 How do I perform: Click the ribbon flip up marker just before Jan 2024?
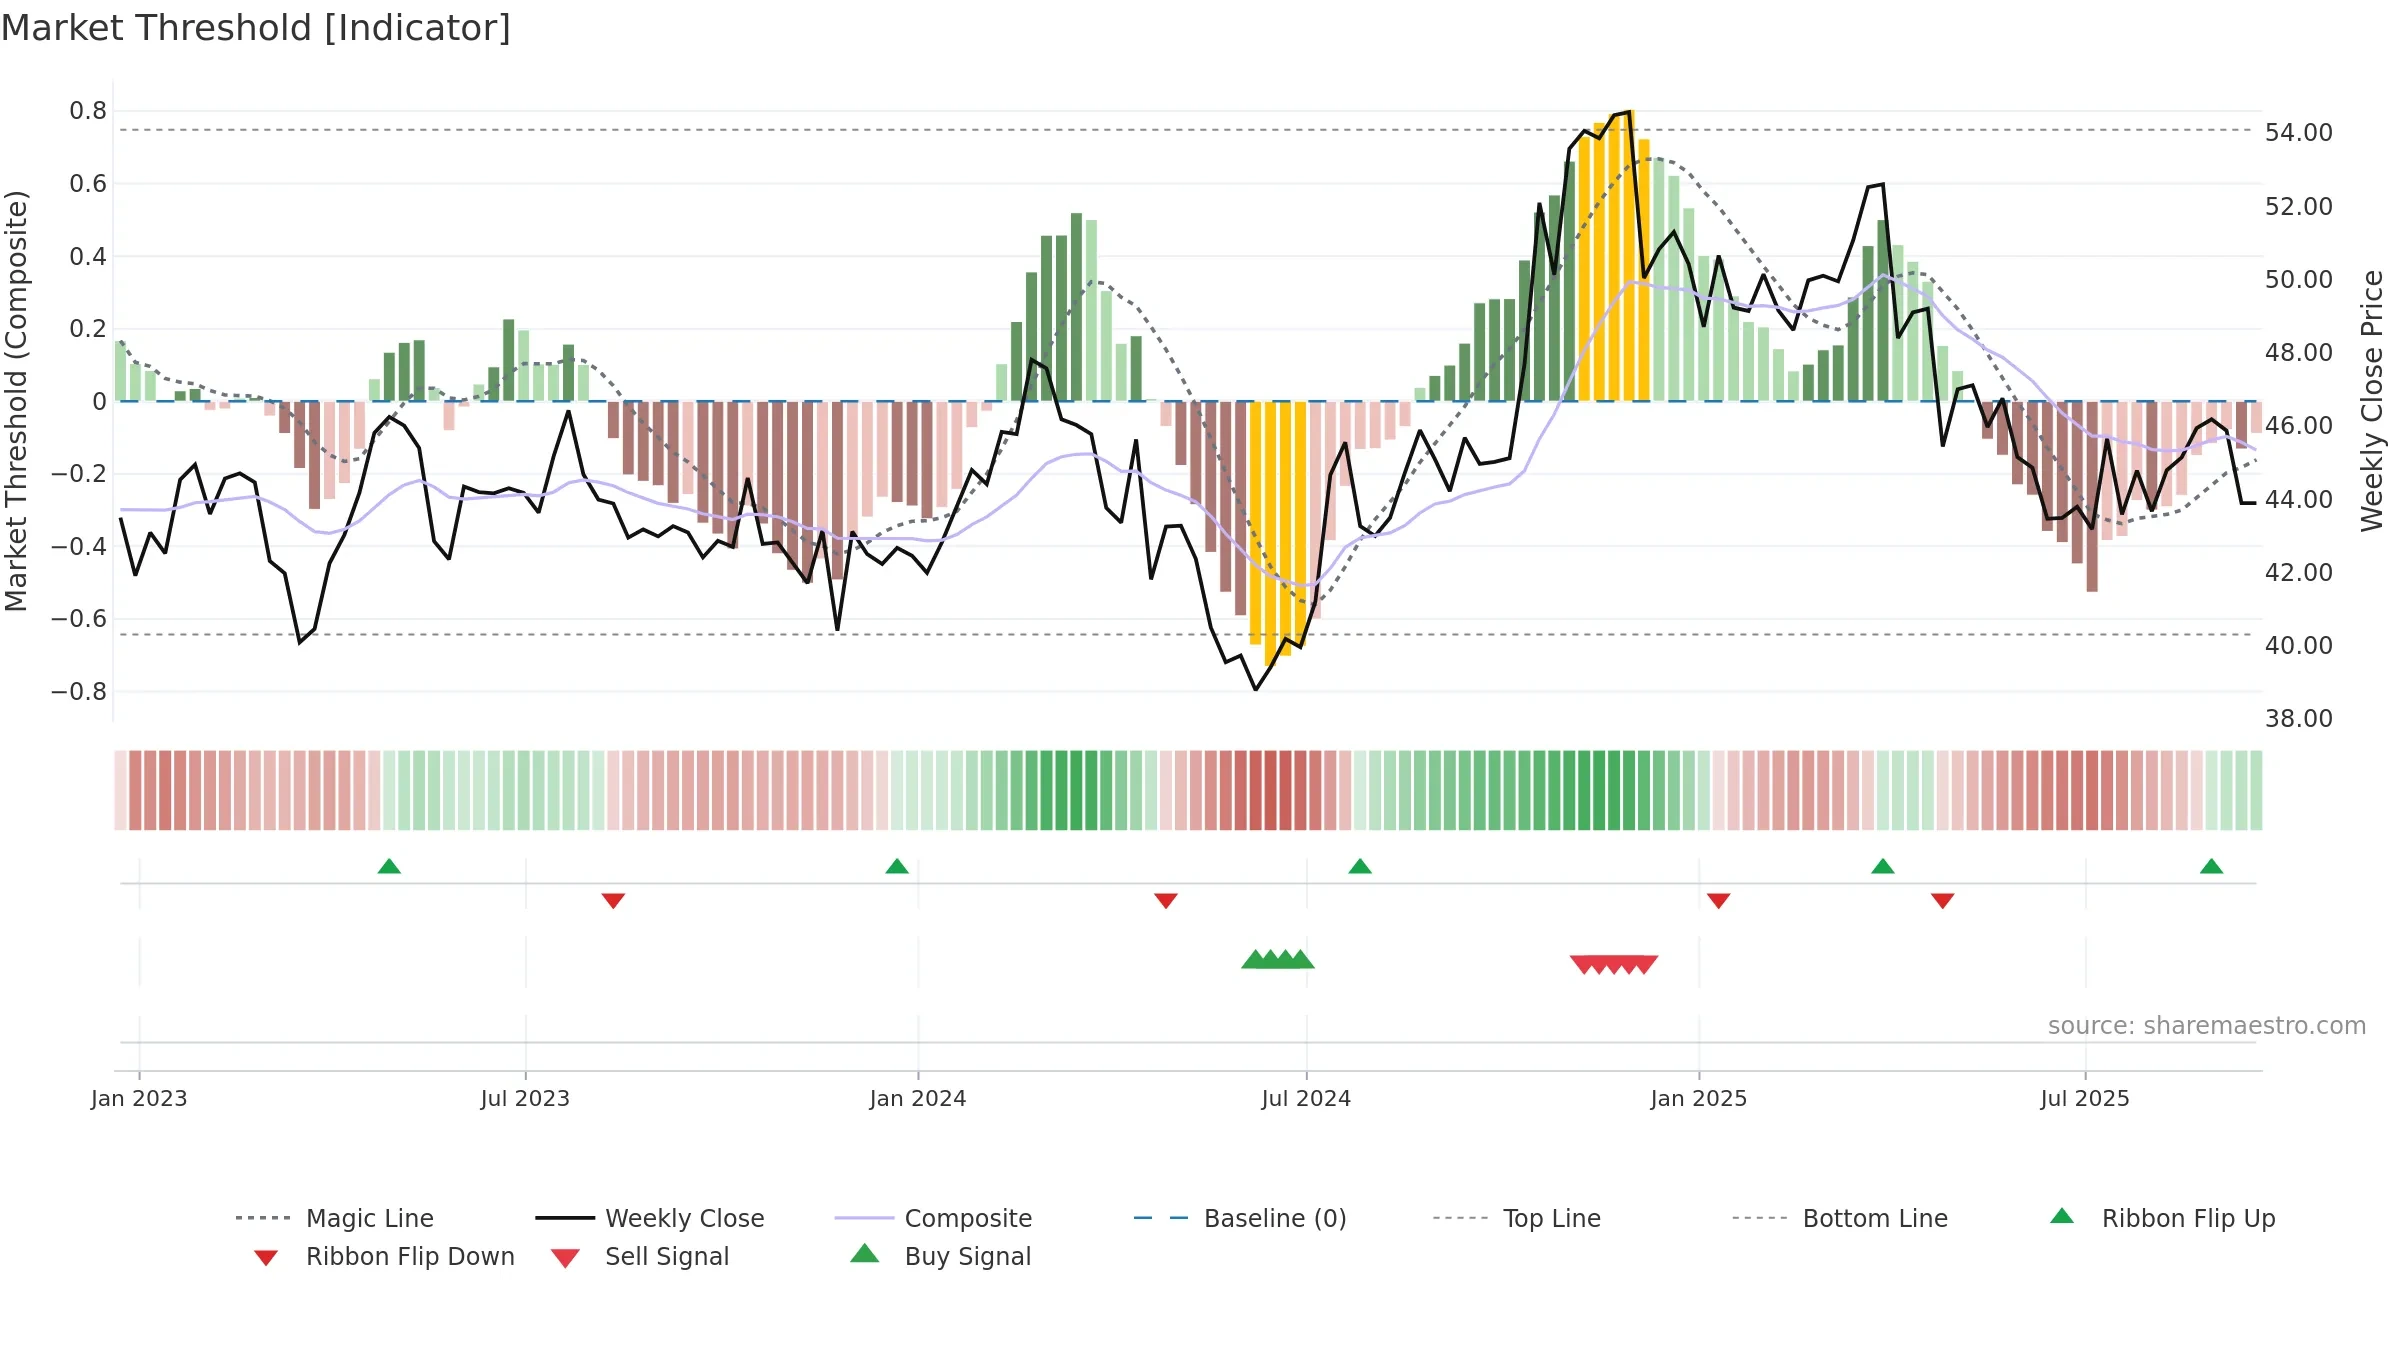[x=897, y=866]
